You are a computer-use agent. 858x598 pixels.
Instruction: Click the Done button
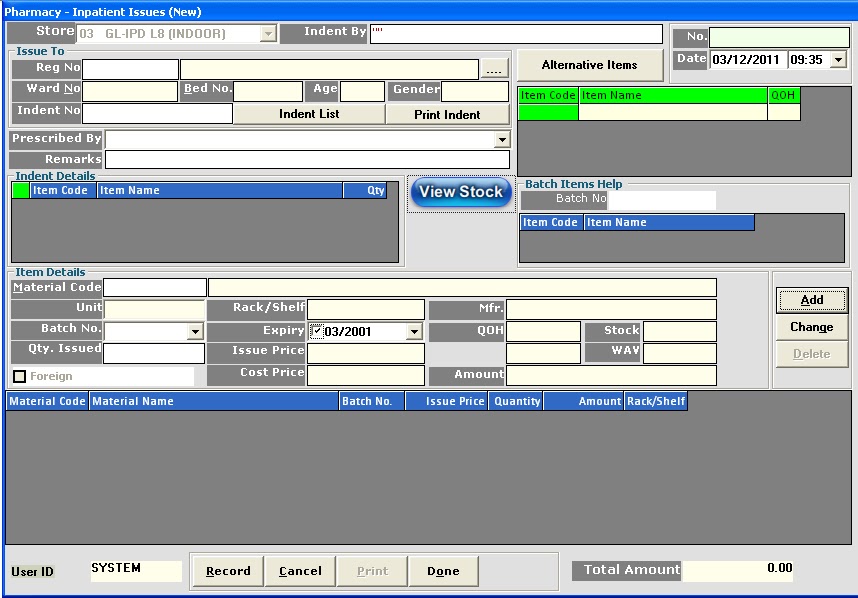tap(443, 572)
